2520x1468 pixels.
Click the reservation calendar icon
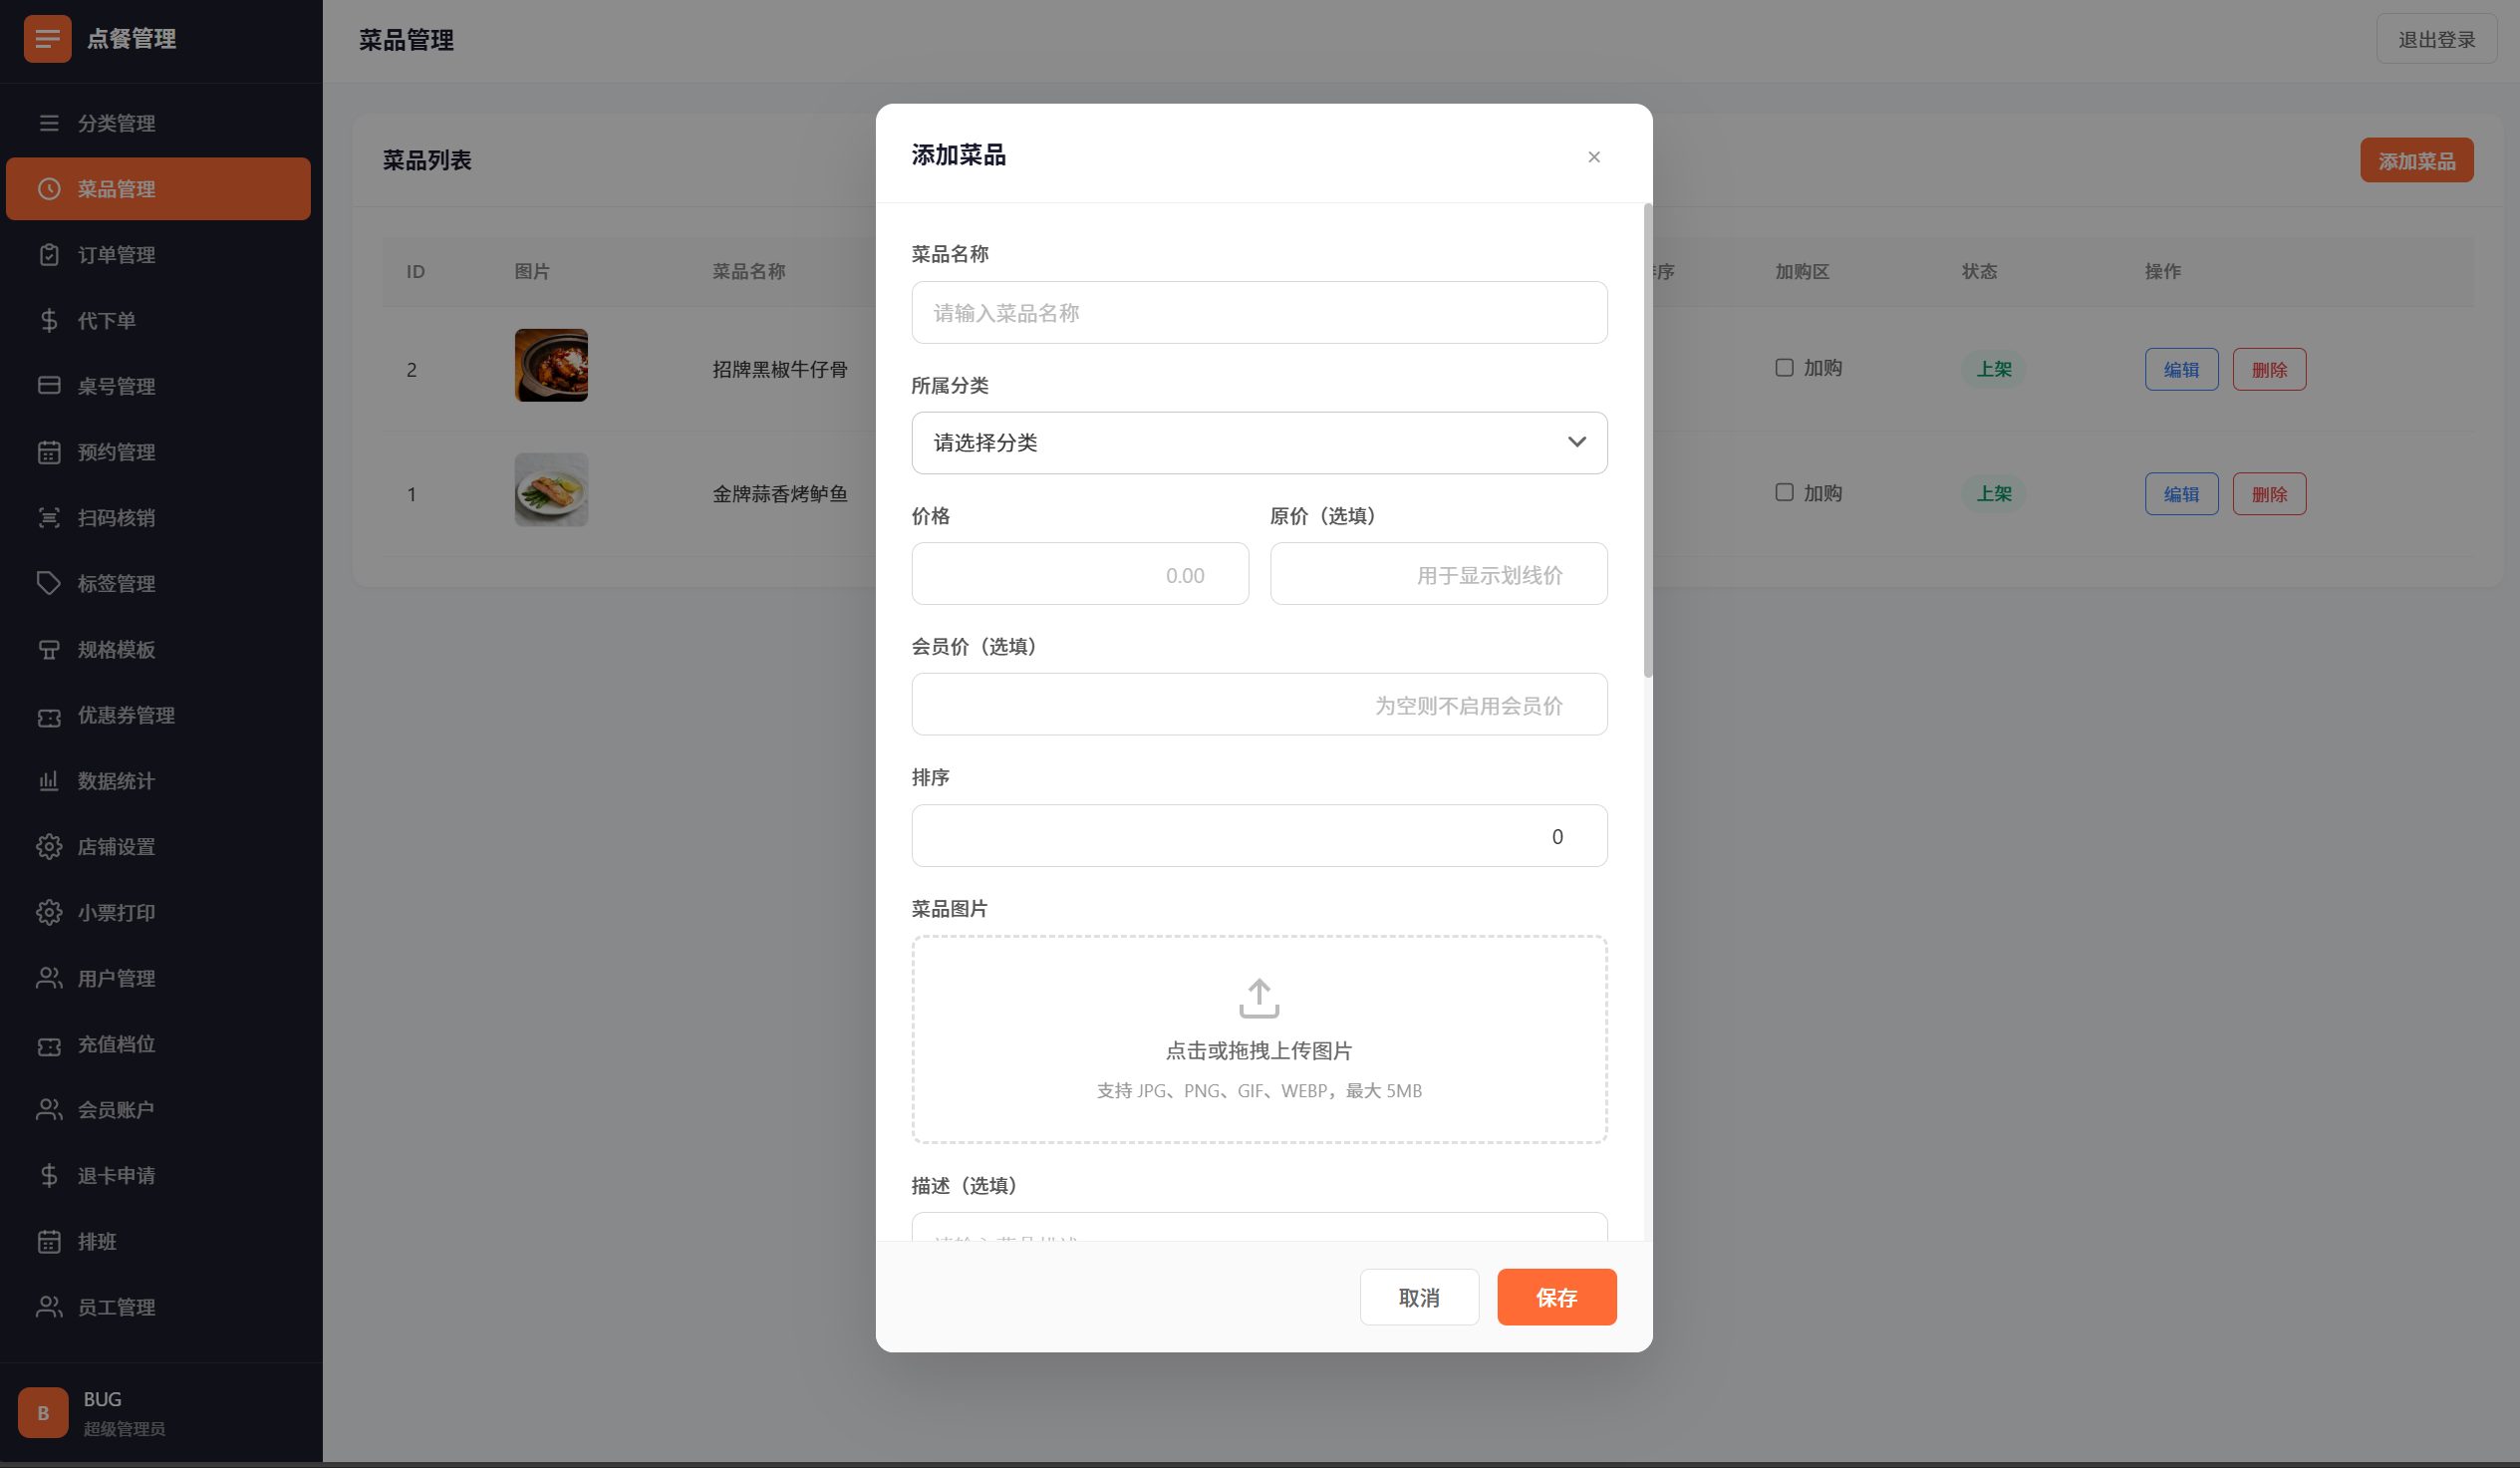pyautogui.click(x=49, y=452)
